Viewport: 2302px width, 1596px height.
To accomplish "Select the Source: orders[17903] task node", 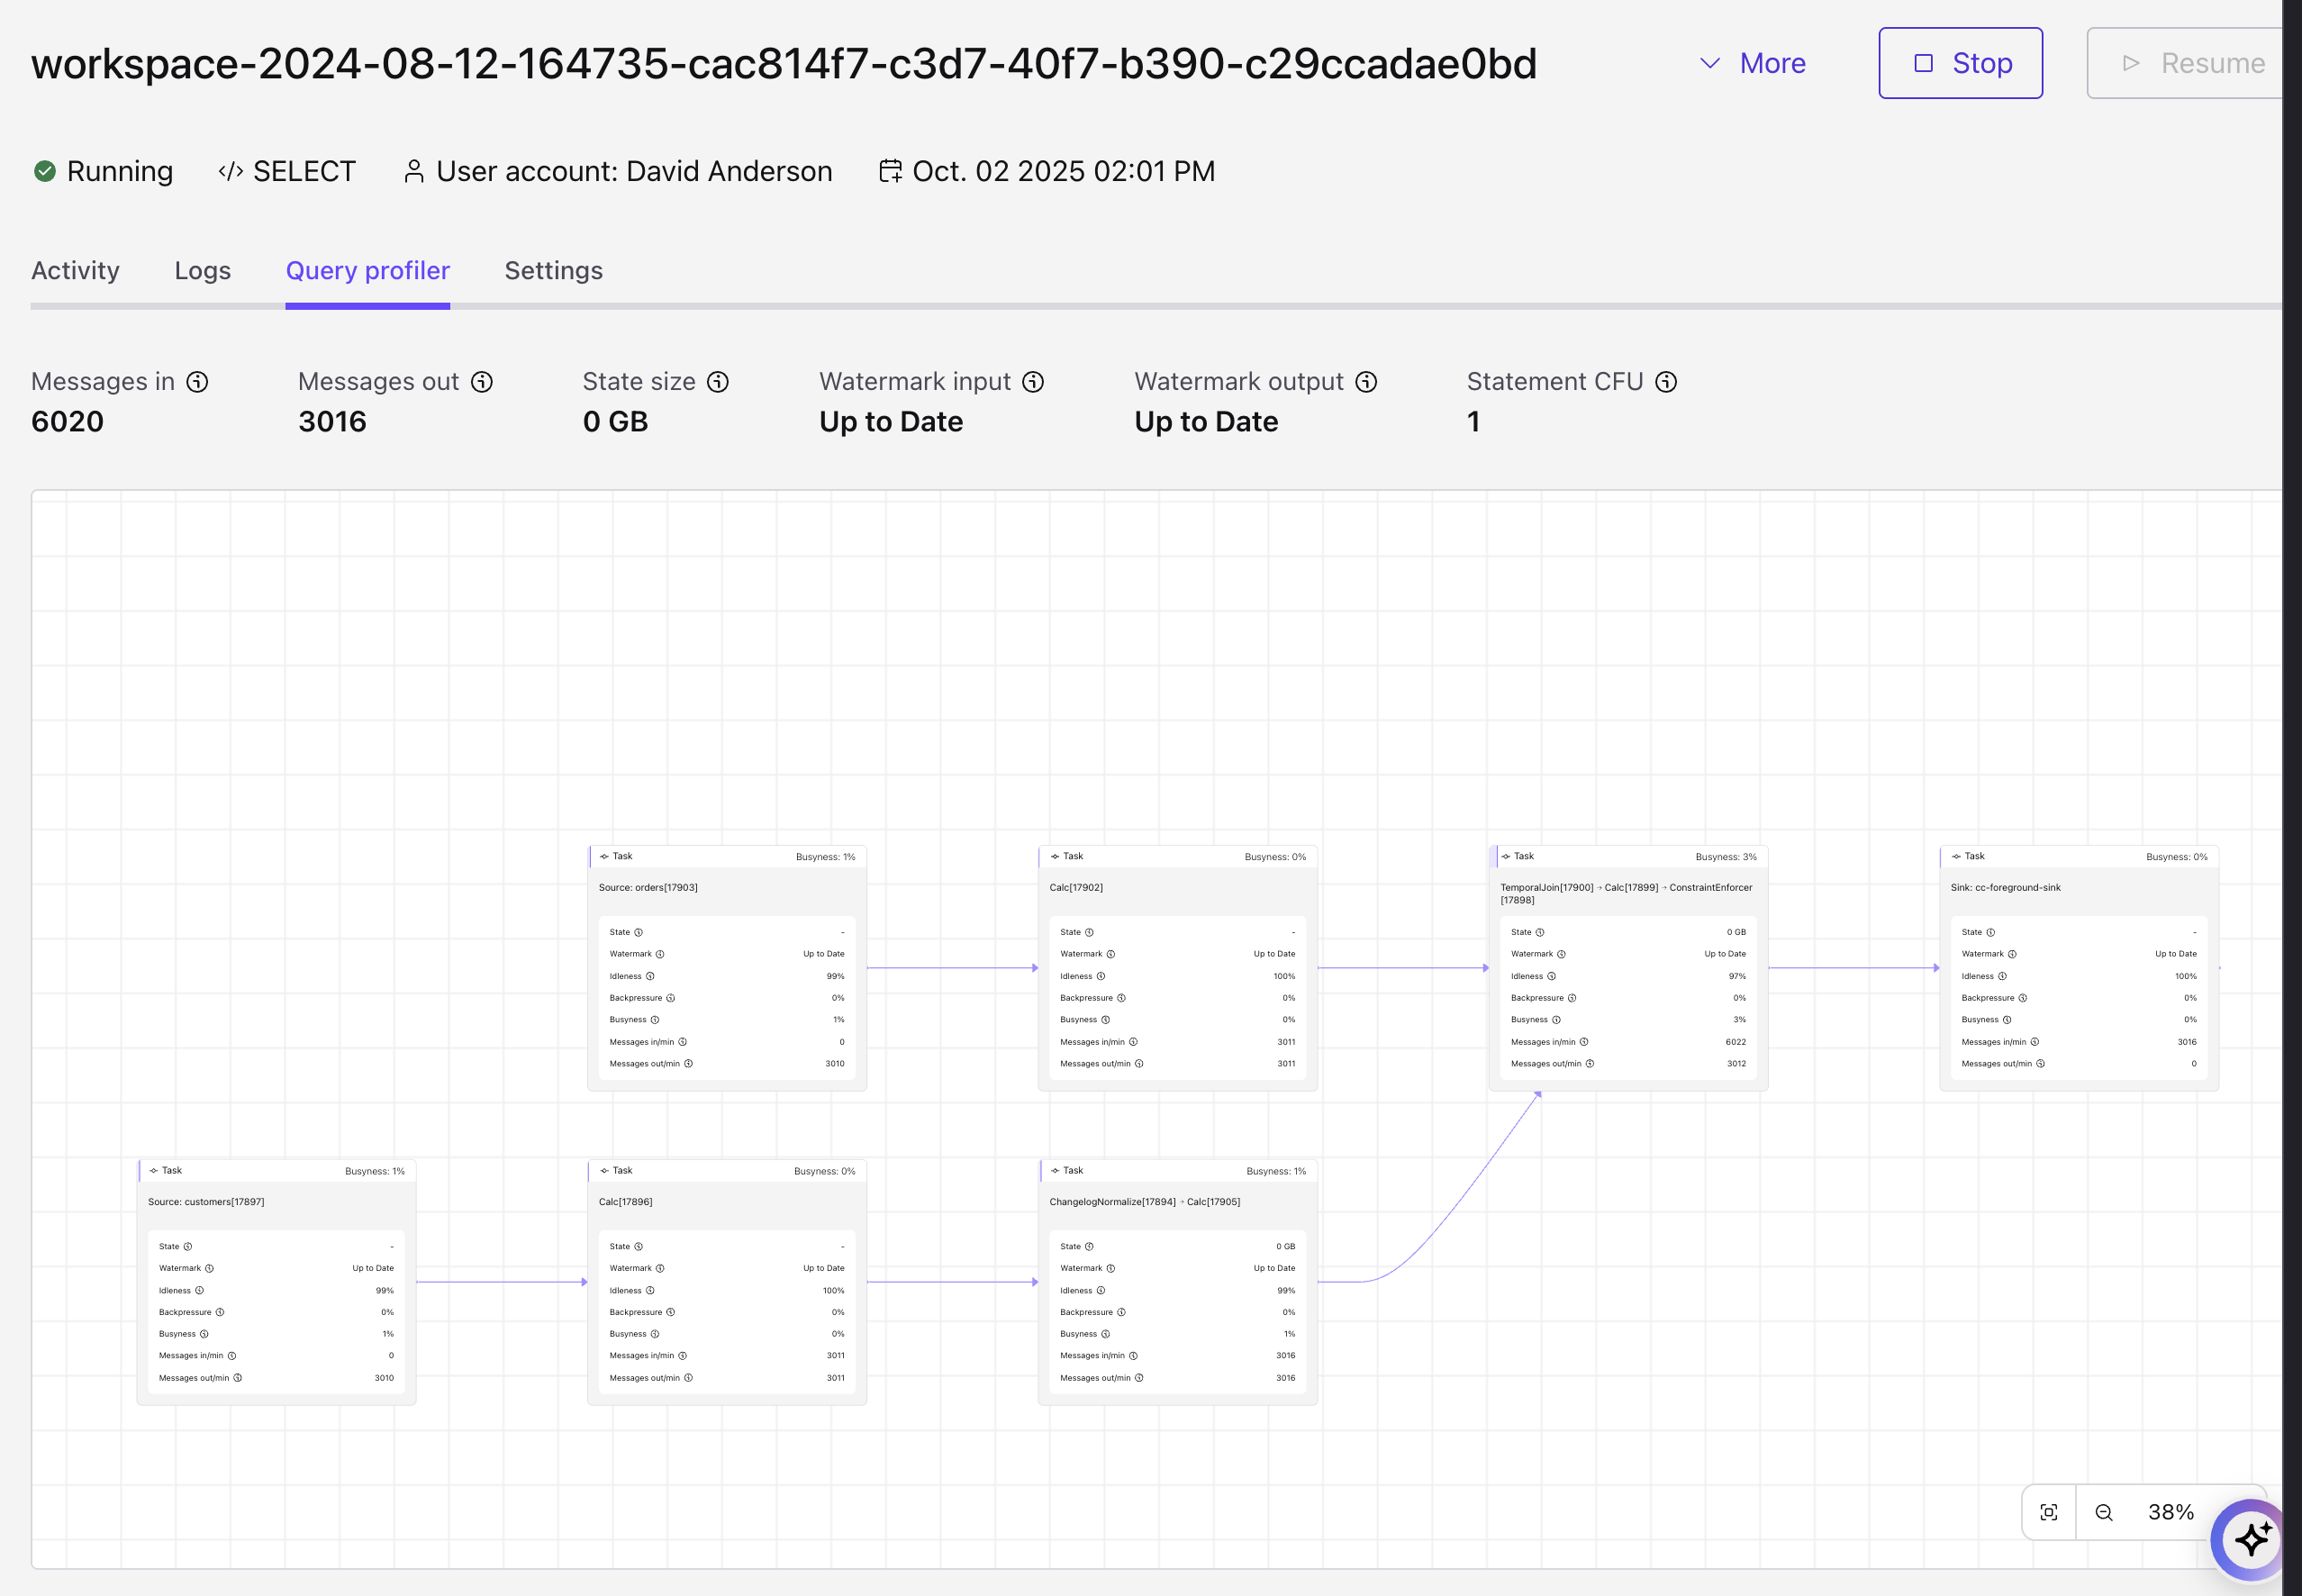I will 727,887.
